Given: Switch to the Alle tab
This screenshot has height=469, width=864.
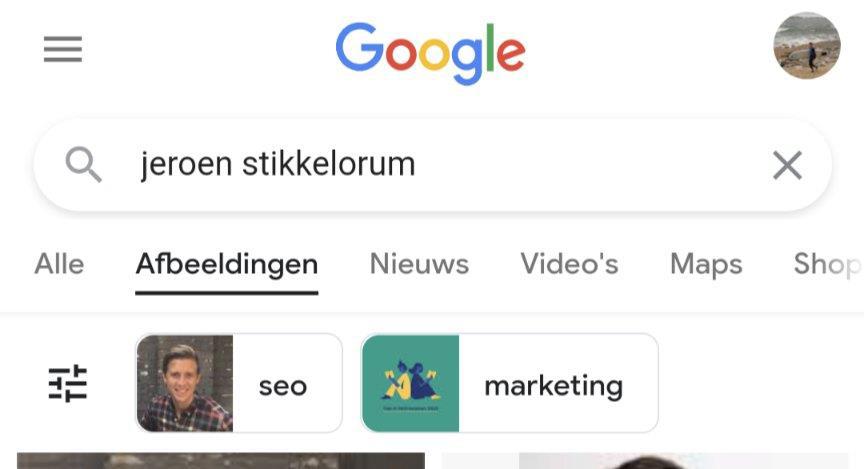Looking at the screenshot, I should (x=59, y=264).
